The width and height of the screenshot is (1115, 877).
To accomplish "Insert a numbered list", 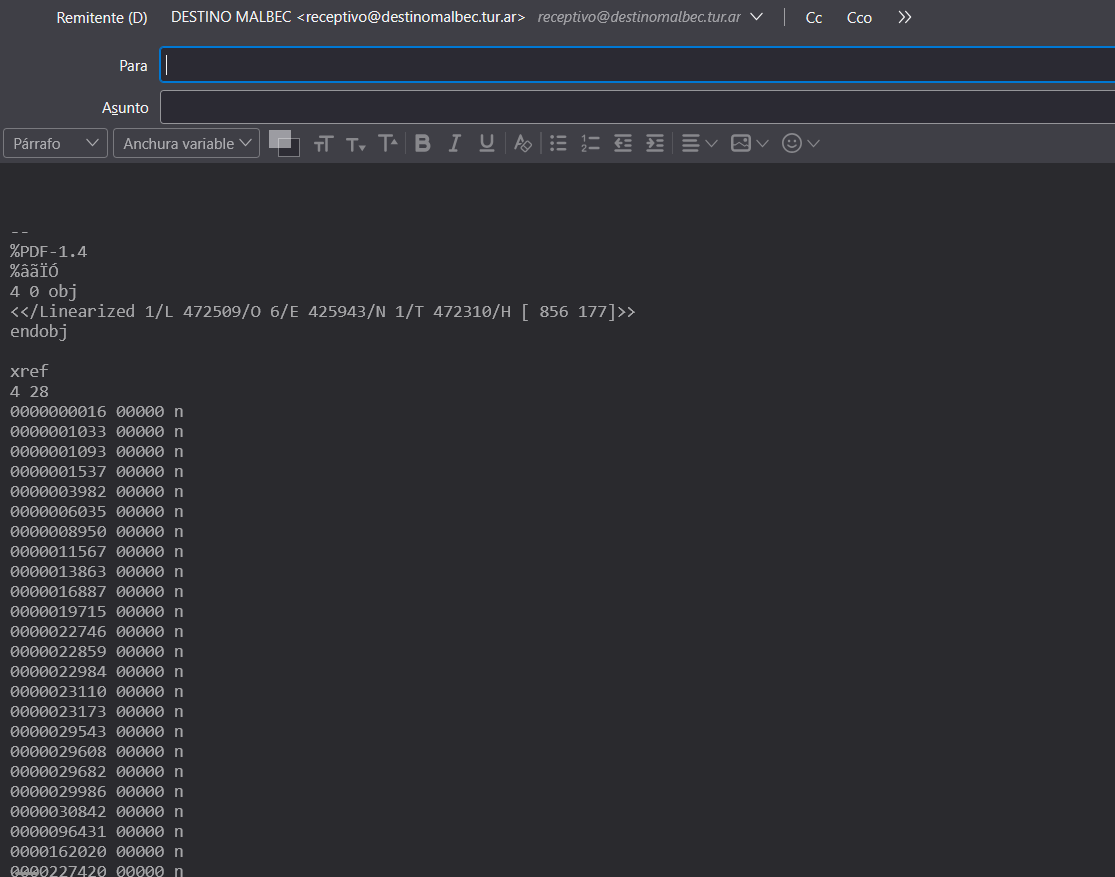I will click(x=590, y=143).
